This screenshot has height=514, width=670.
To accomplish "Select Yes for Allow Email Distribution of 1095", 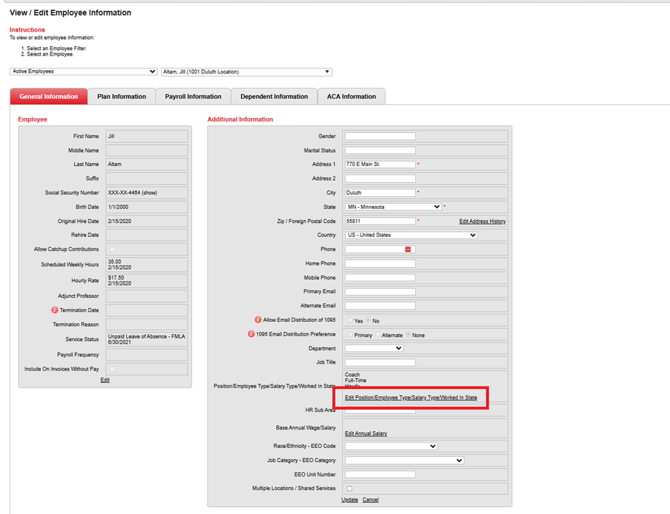I will pos(349,321).
